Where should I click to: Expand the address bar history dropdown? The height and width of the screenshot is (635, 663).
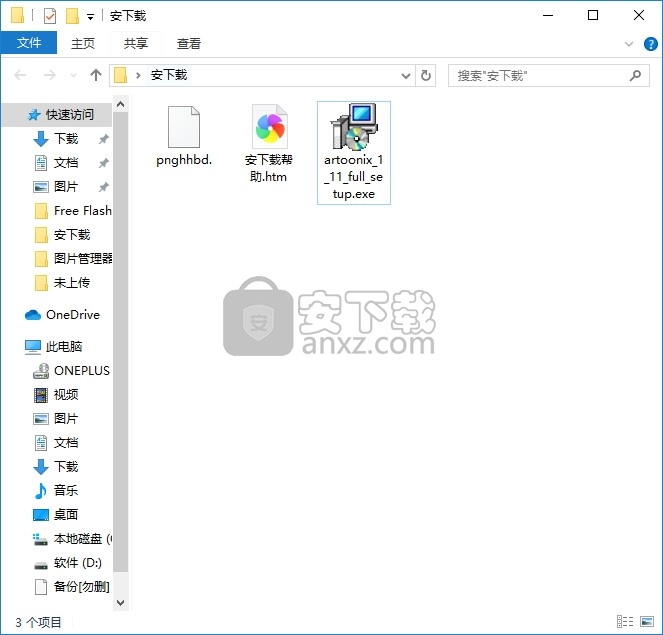point(405,76)
